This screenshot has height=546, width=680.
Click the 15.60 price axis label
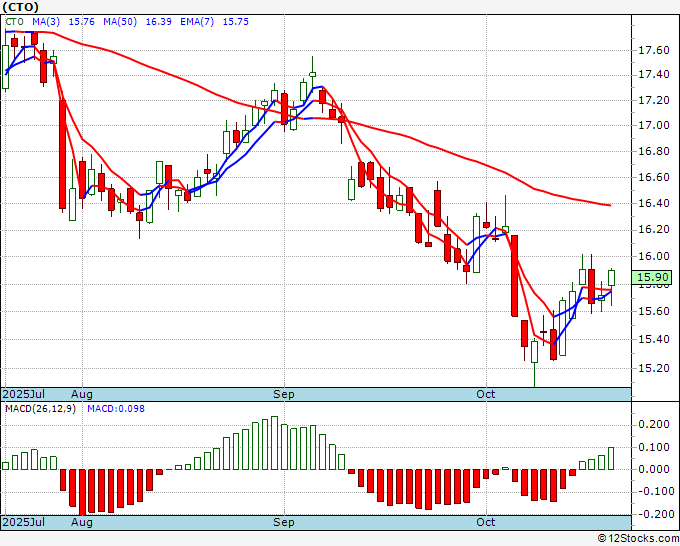pos(654,311)
